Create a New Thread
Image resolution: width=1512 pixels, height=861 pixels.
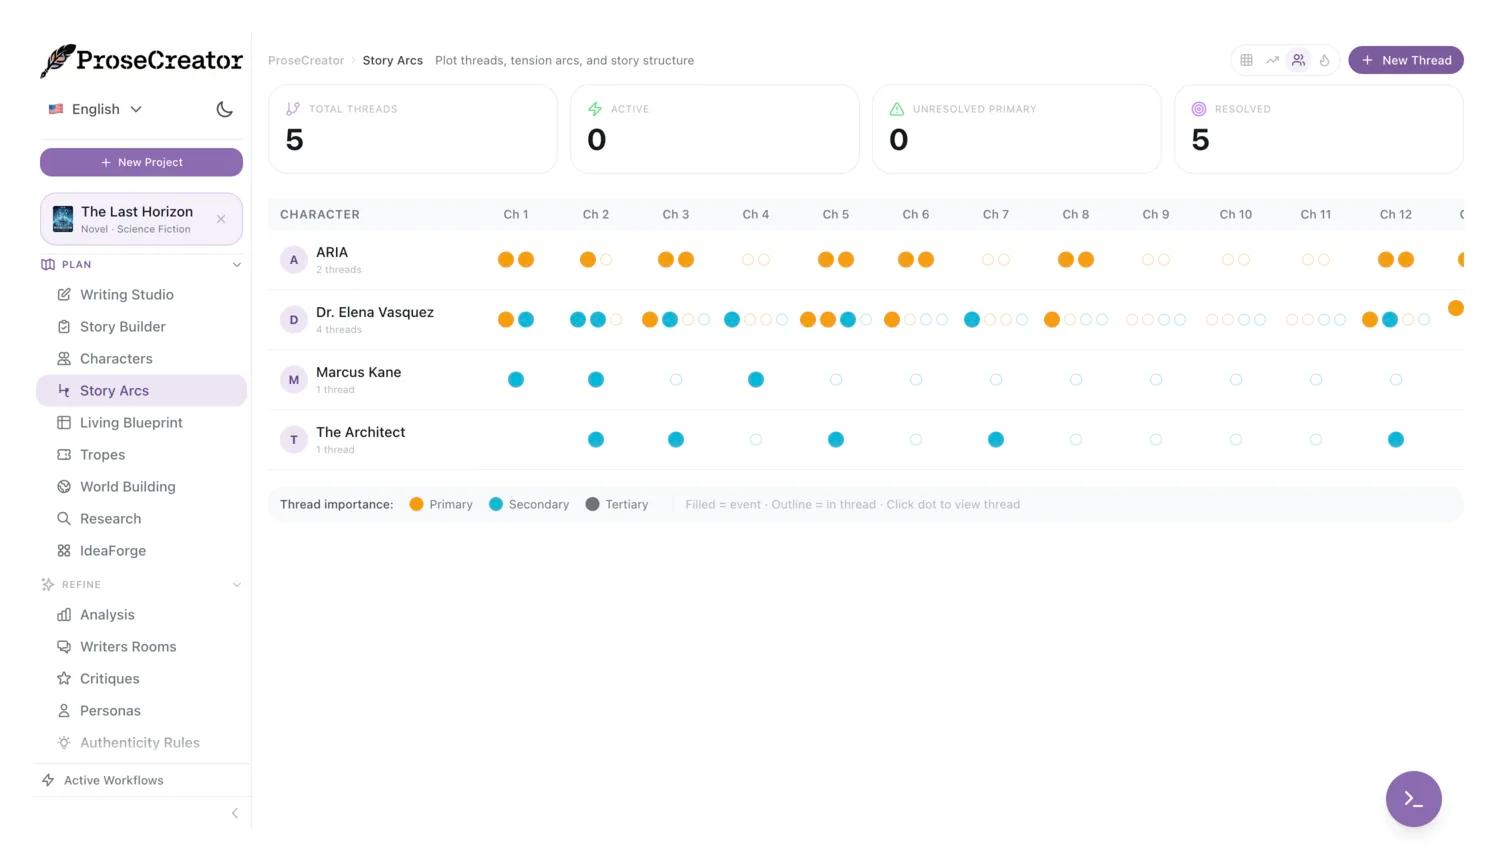pos(1406,60)
